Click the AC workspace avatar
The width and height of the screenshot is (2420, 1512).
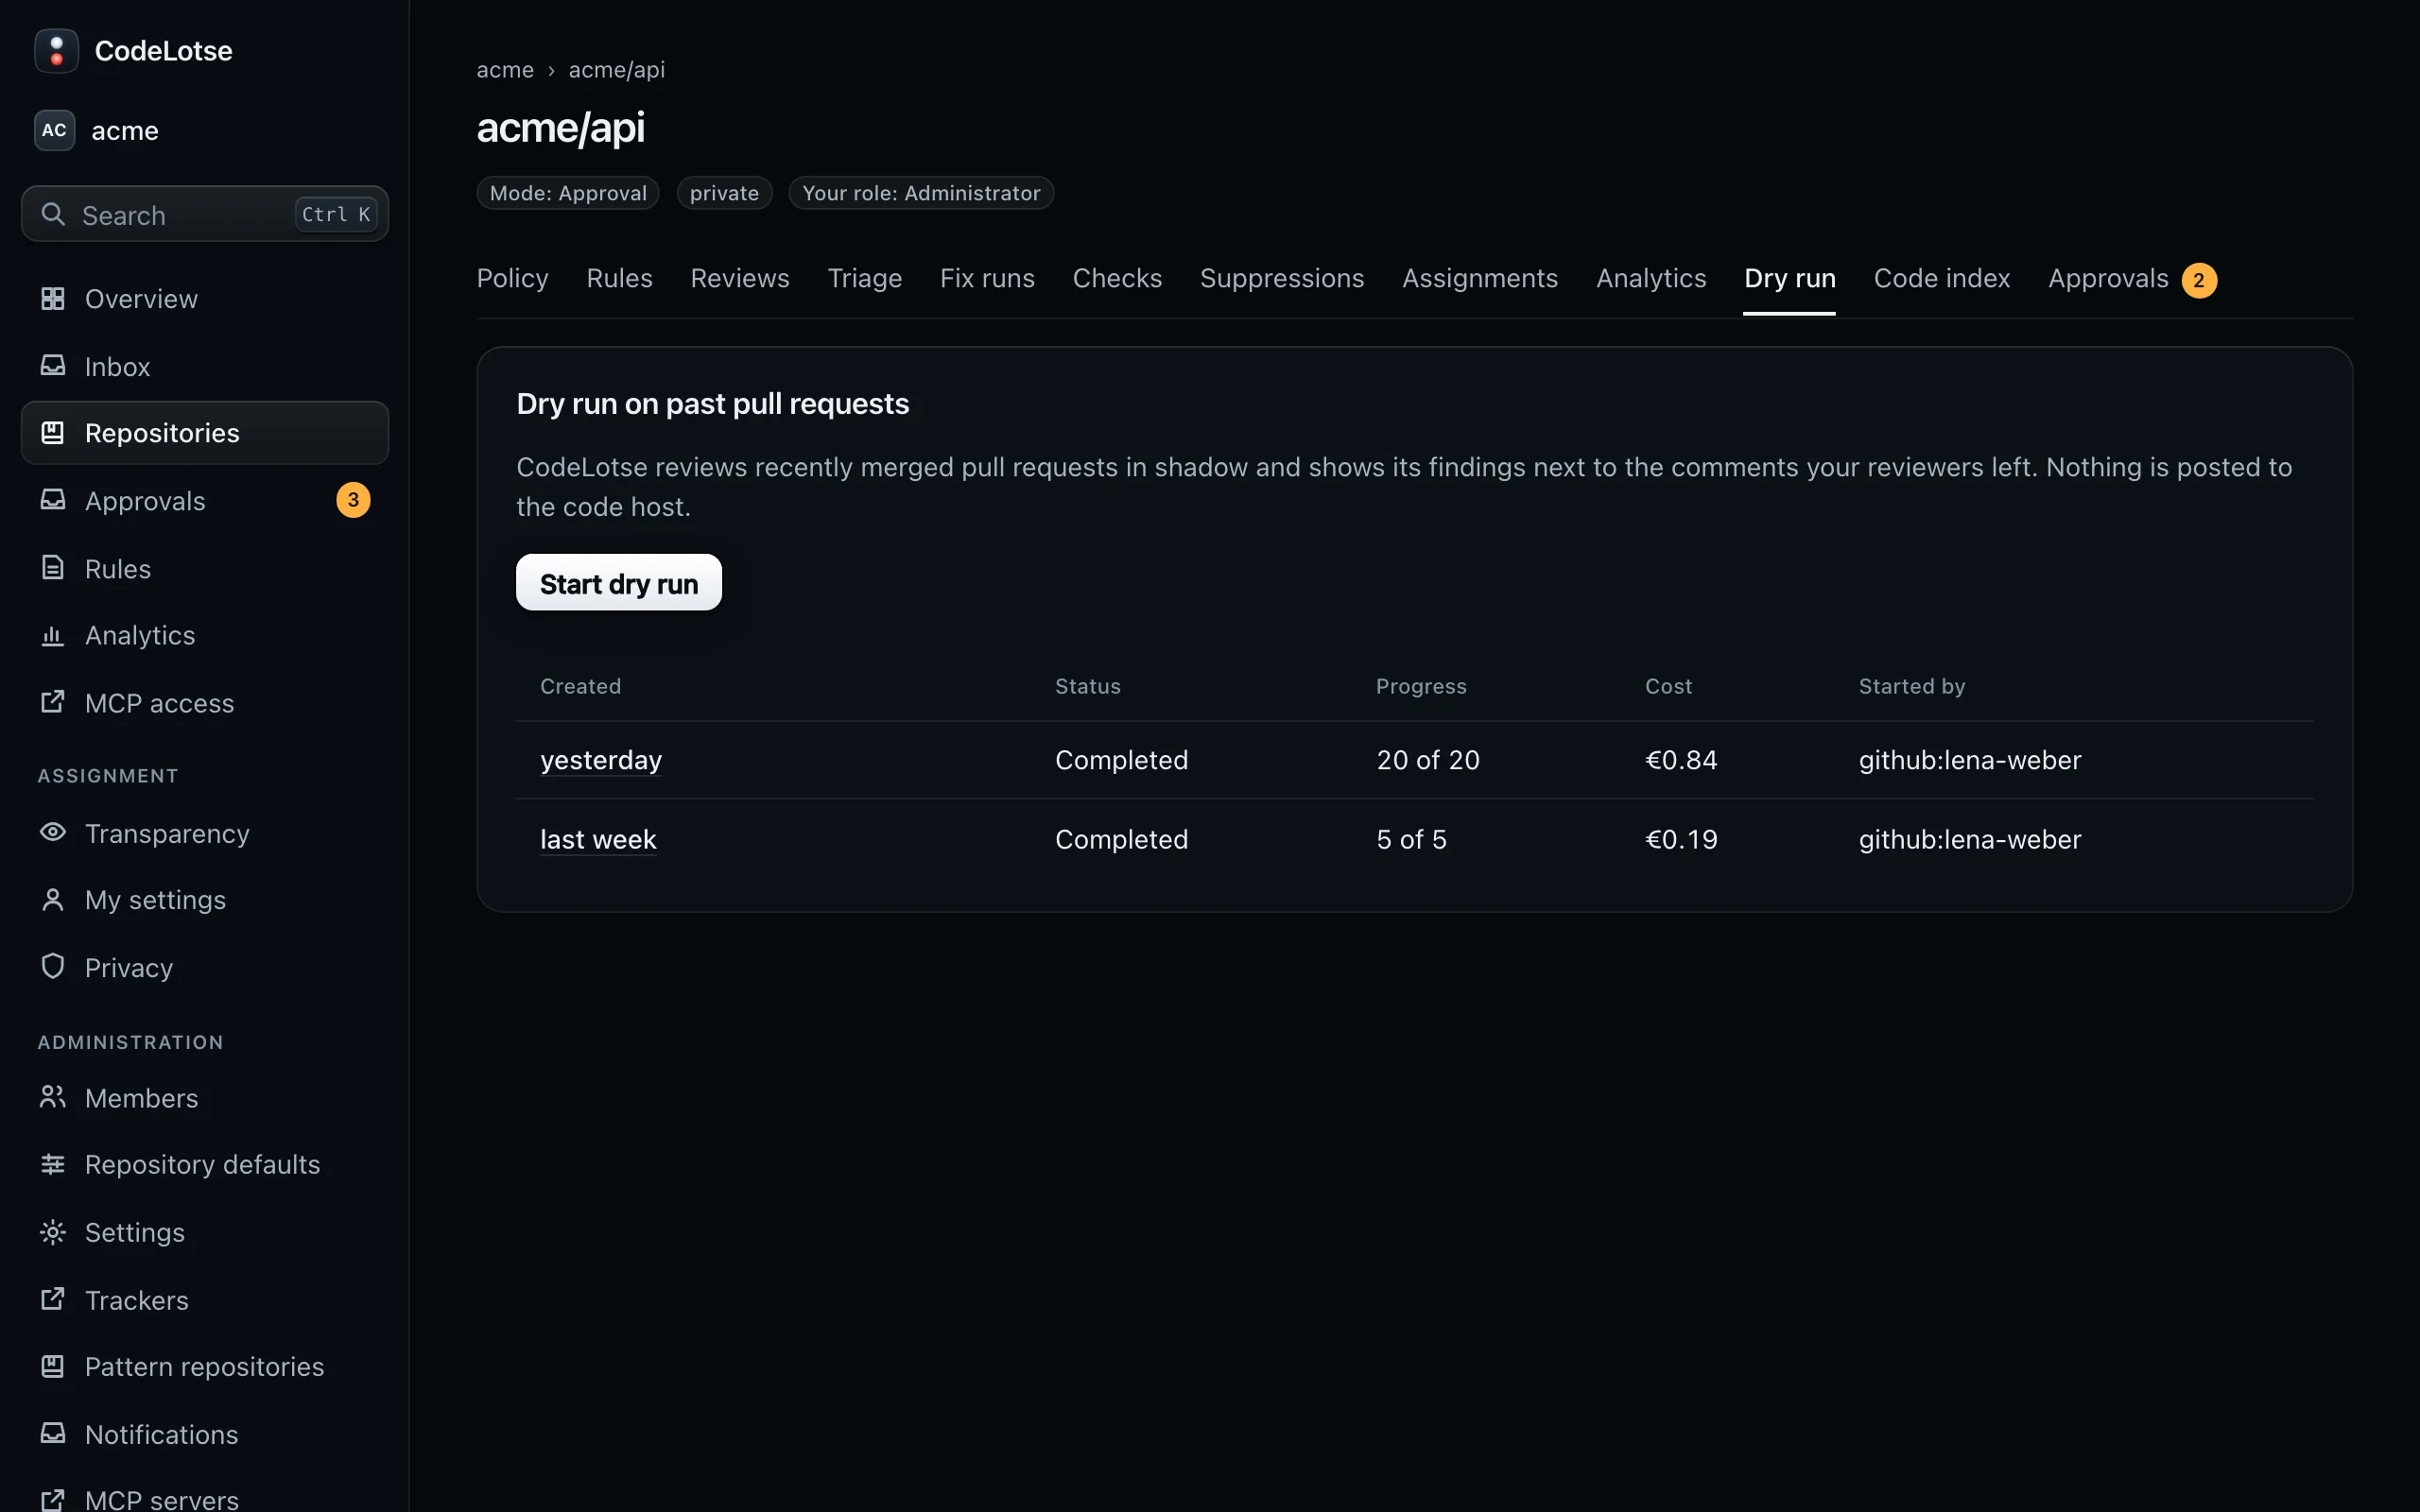coord(54,130)
